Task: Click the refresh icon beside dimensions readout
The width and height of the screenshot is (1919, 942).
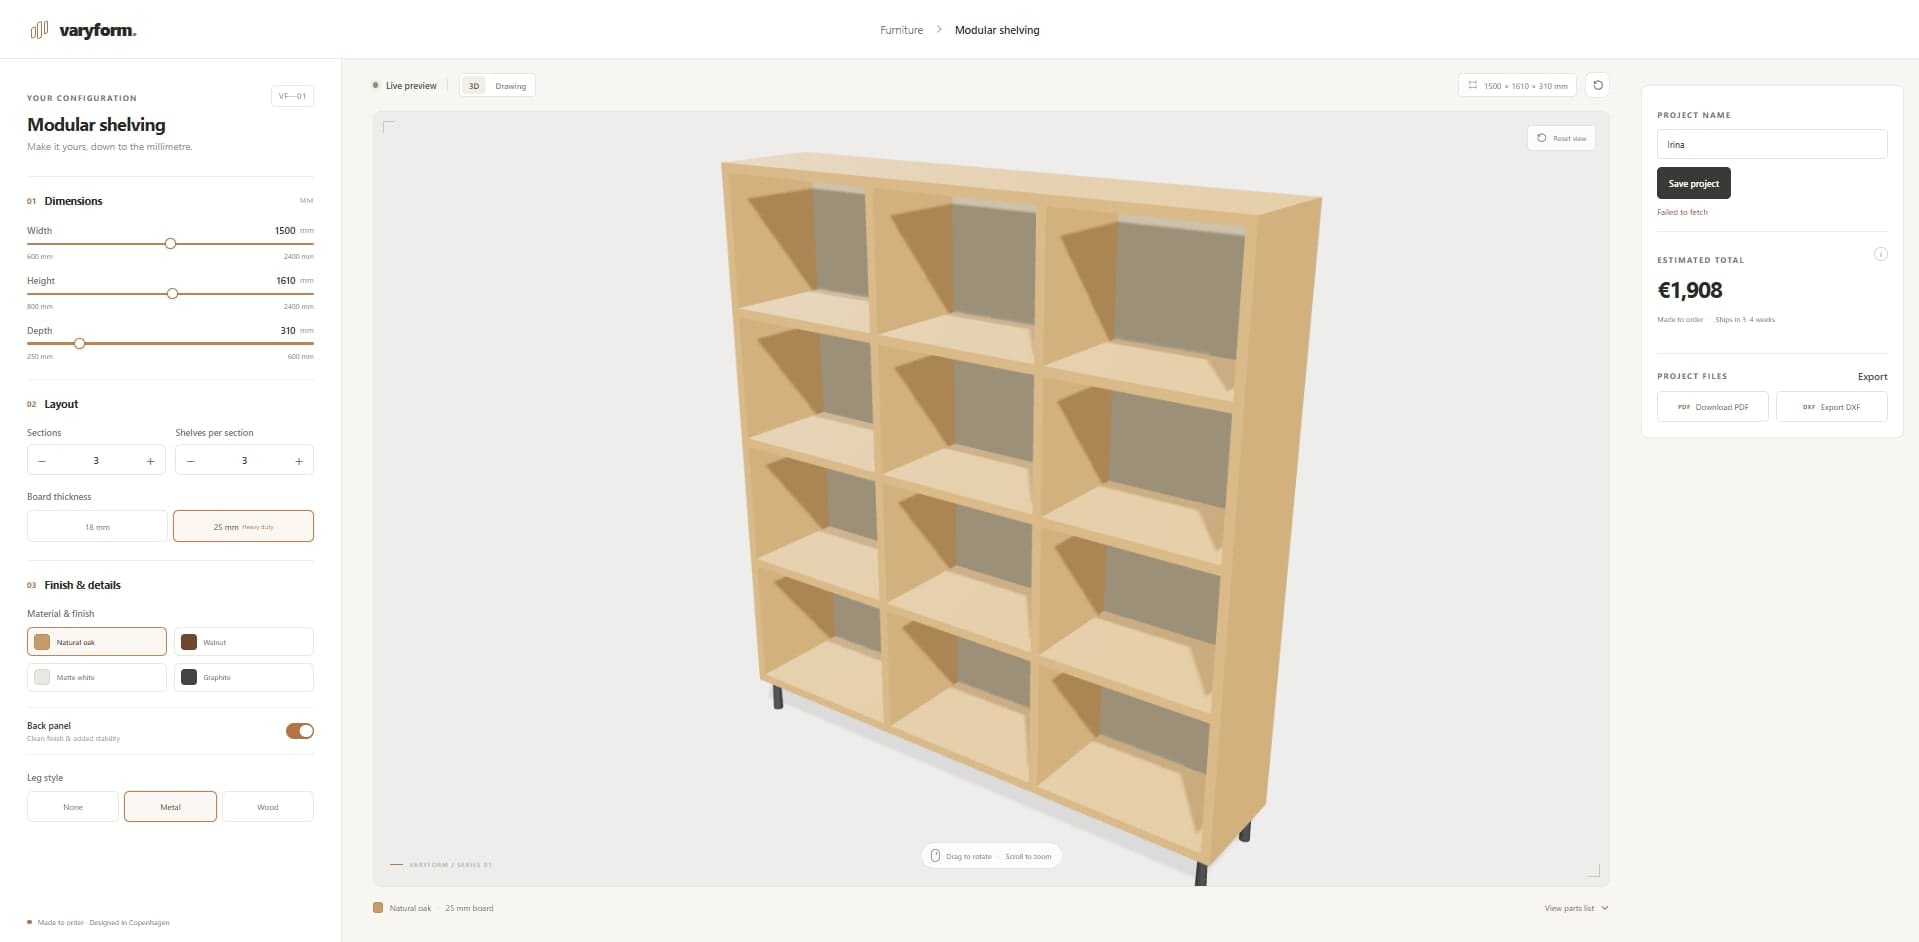Action: click(x=1597, y=85)
